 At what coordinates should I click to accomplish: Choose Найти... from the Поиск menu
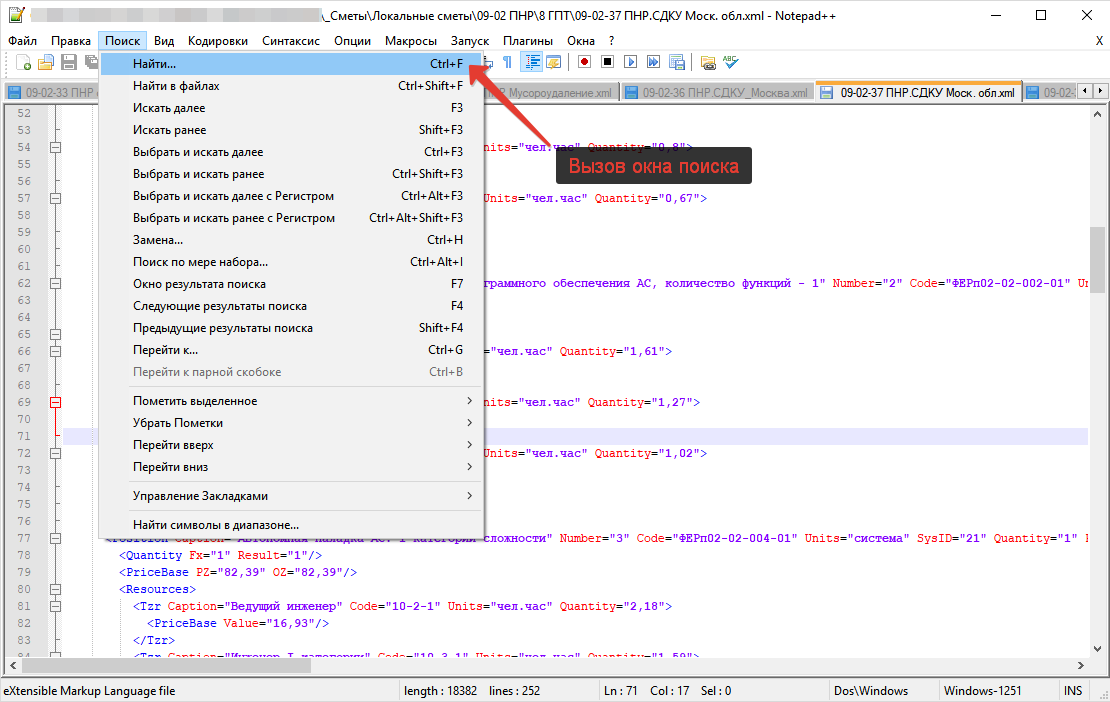click(155, 64)
